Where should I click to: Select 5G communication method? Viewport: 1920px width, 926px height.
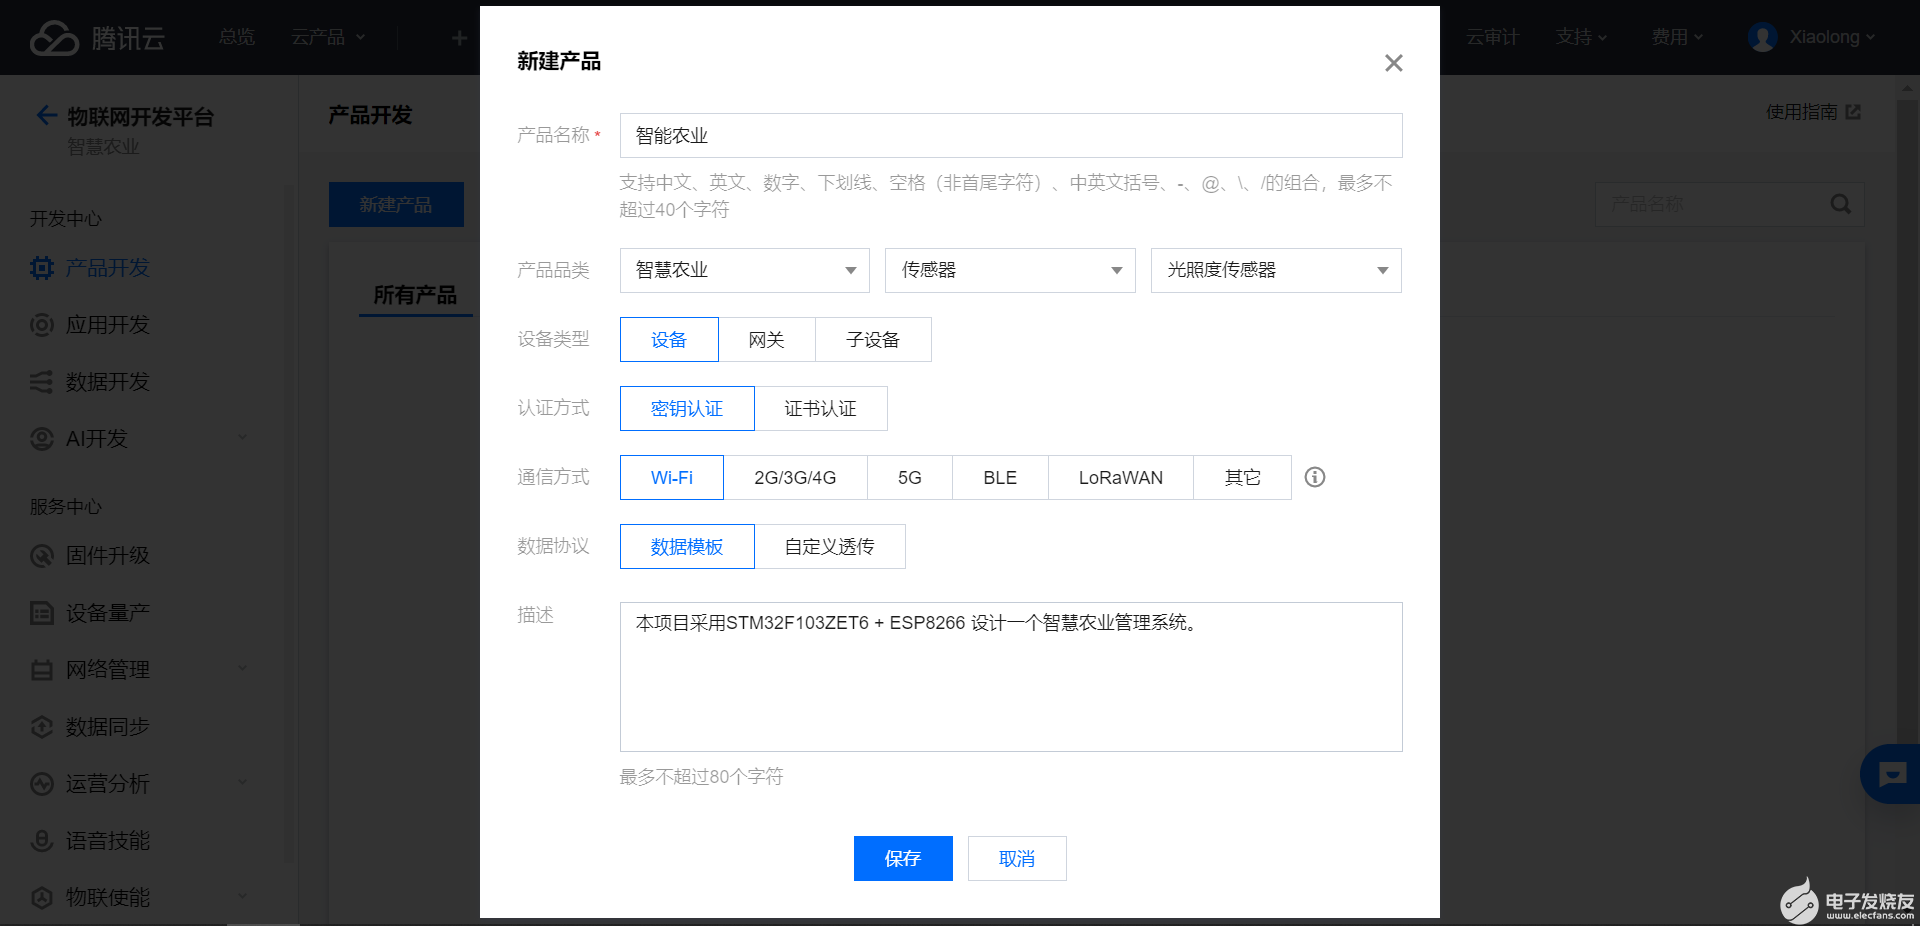tap(910, 478)
